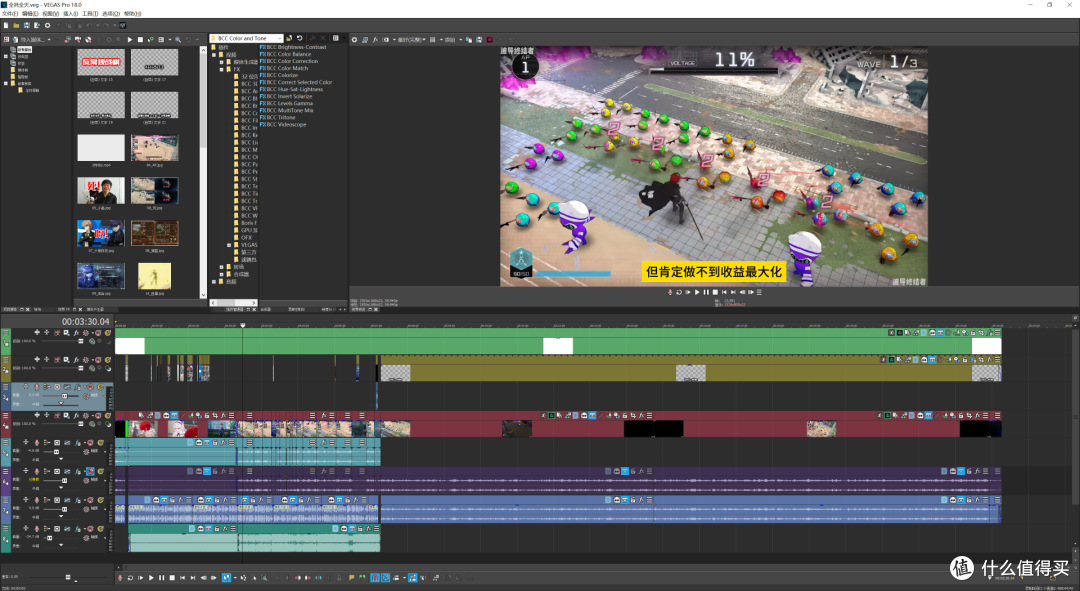Jump to start in the preview transport
The width and height of the screenshot is (1080, 591).
point(724,292)
